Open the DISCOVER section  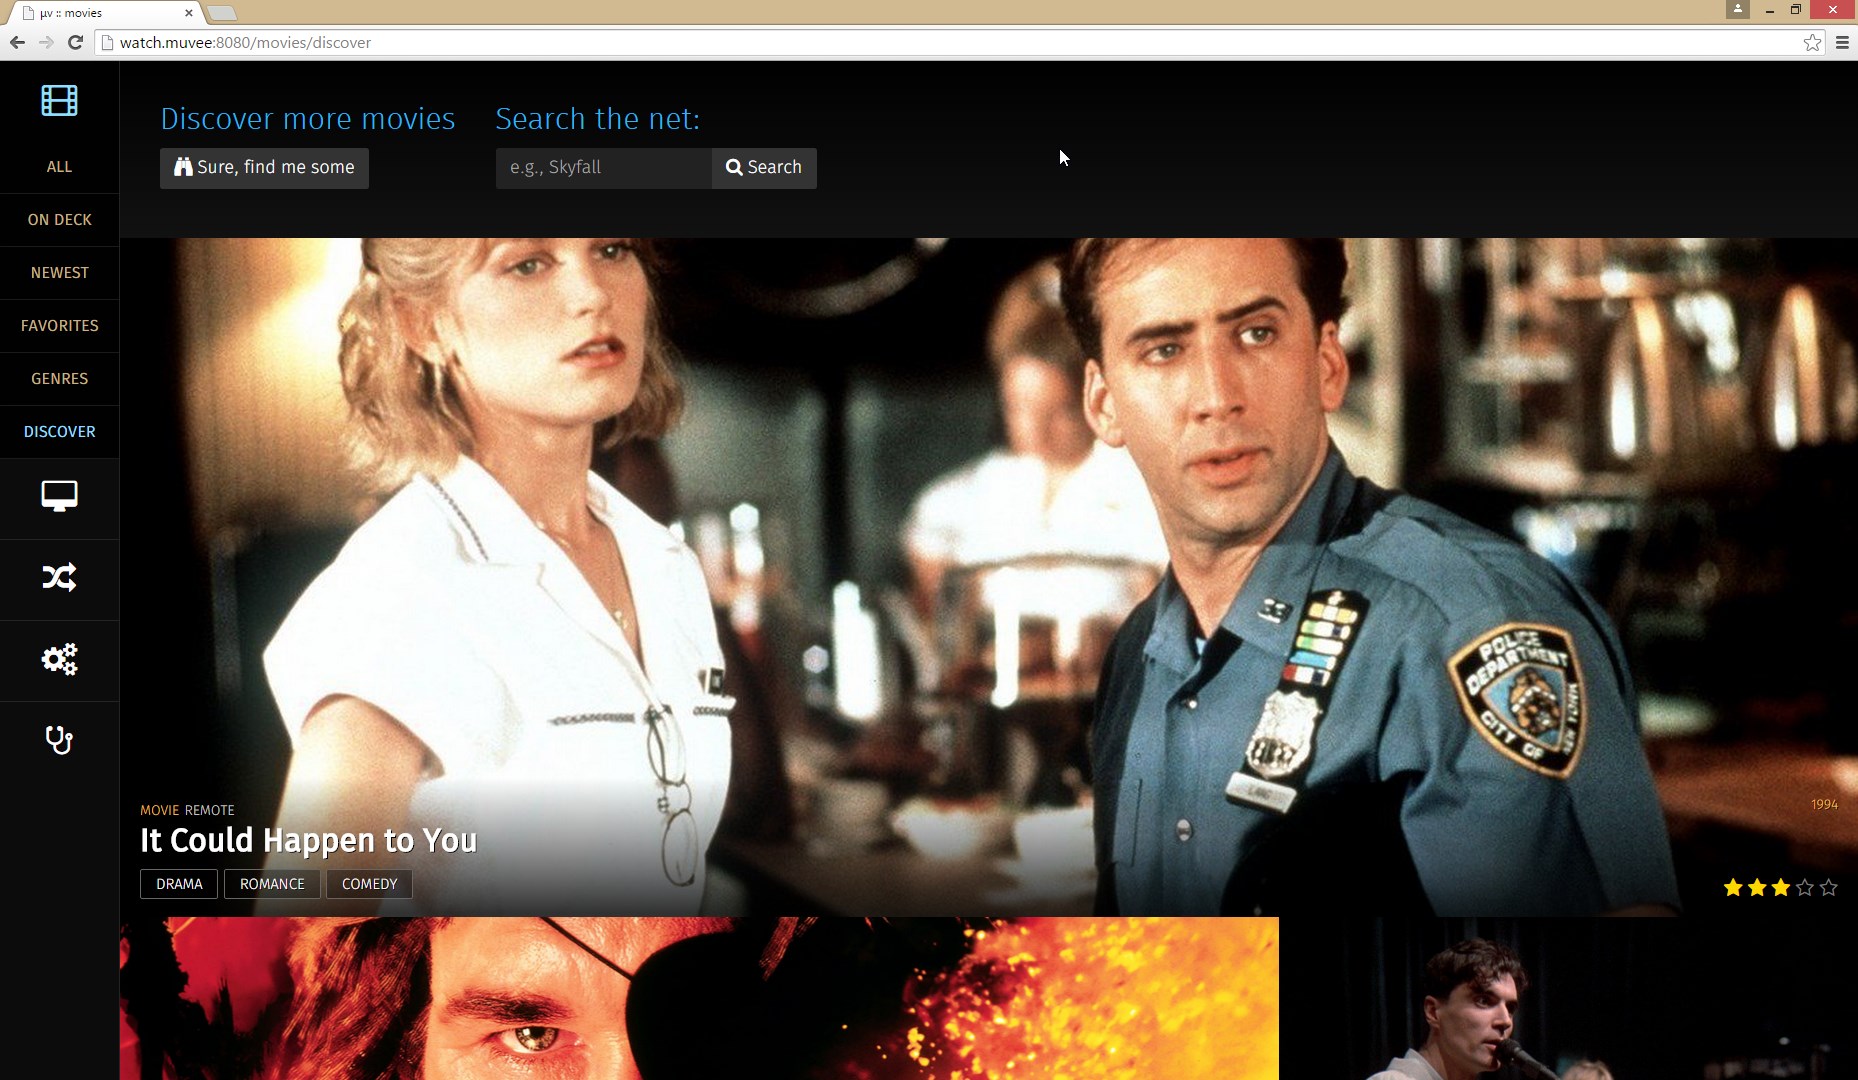[x=59, y=432]
